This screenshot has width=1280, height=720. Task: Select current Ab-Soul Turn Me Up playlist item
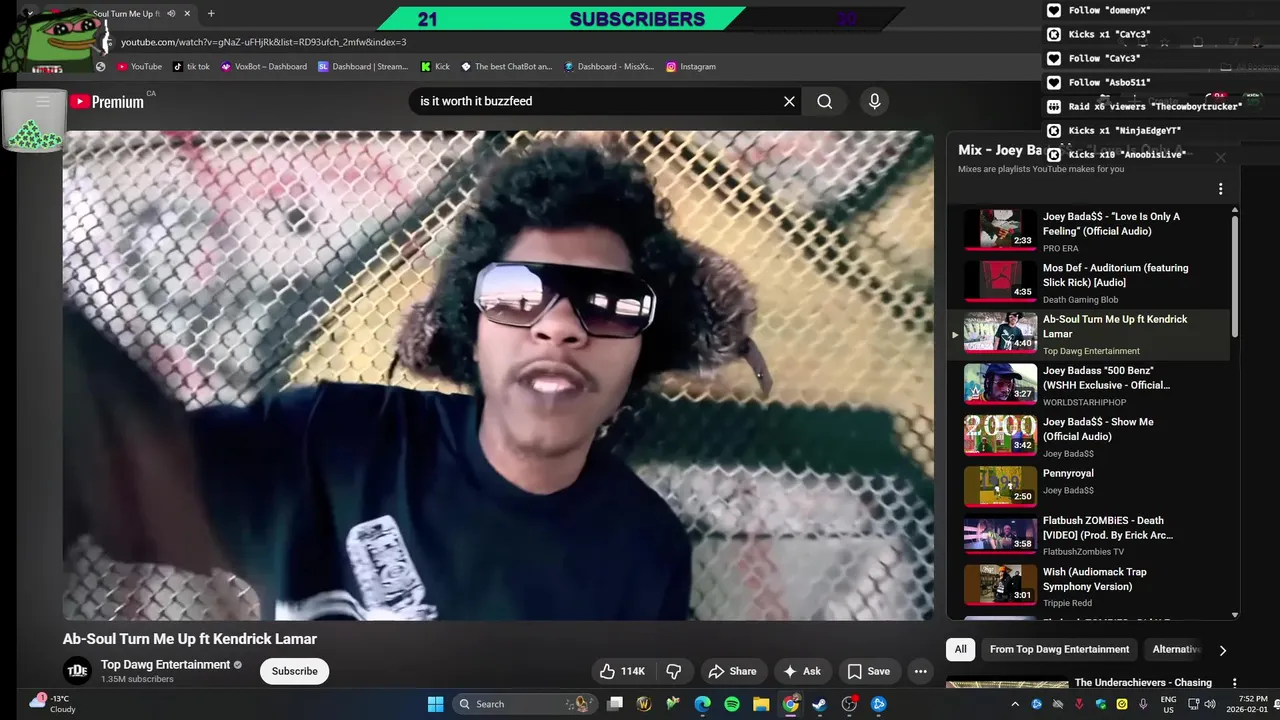(1088, 334)
